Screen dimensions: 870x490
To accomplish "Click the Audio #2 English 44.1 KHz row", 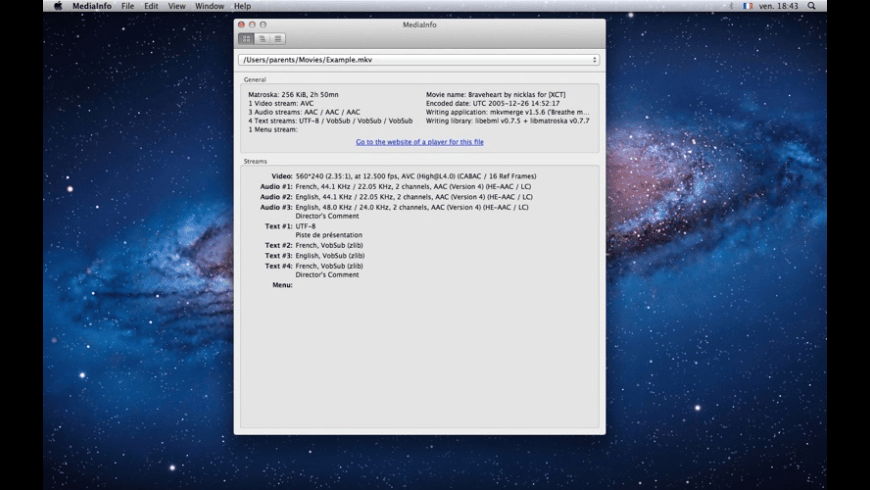I will [x=396, y=197].
